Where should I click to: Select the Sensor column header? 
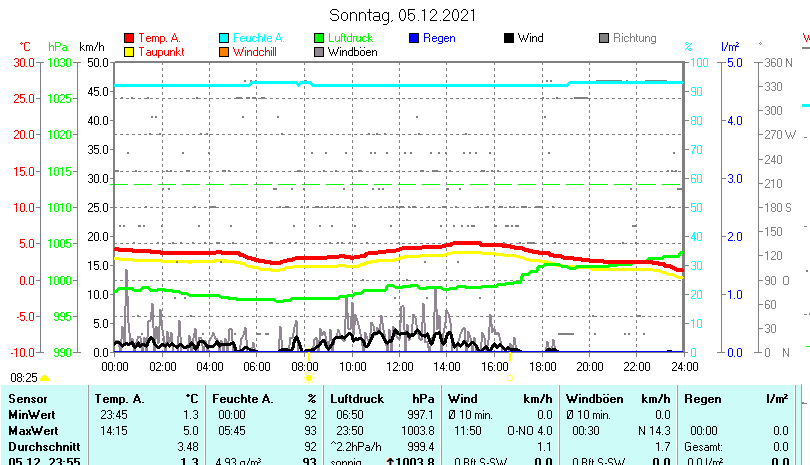click(x=28, y=399)
